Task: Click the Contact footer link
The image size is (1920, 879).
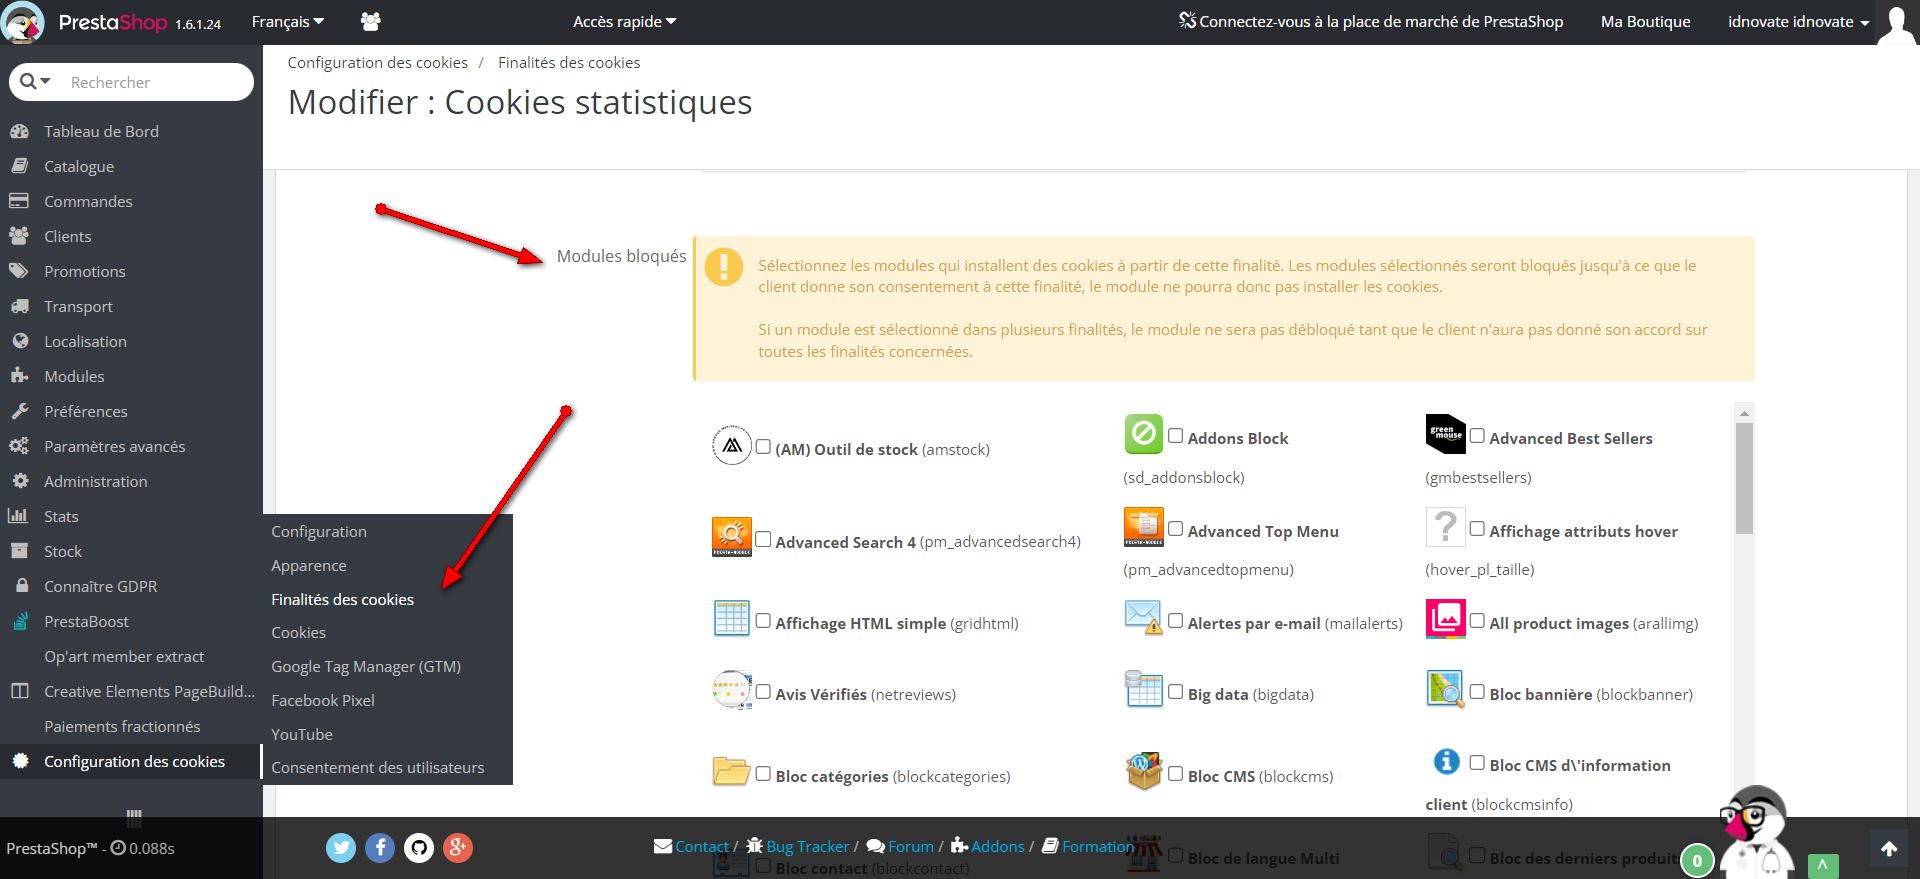Action: [x=692, y=846]
